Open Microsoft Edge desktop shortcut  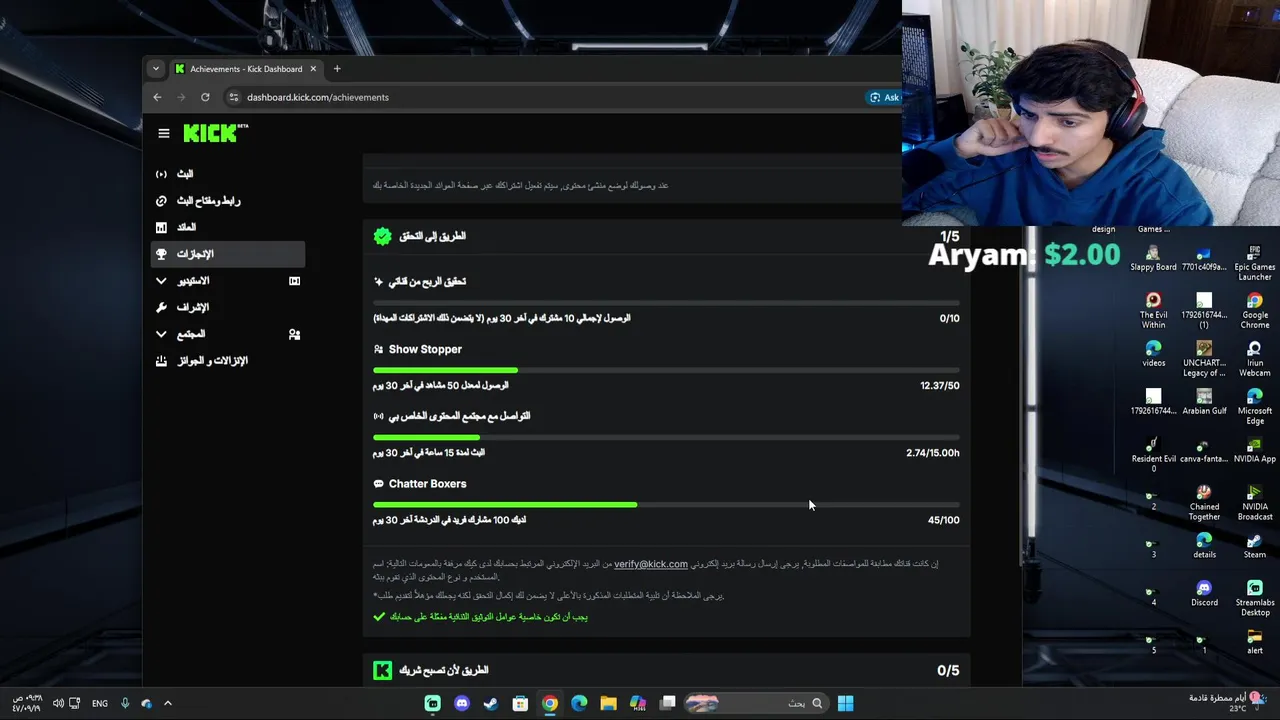(1255, 406)
